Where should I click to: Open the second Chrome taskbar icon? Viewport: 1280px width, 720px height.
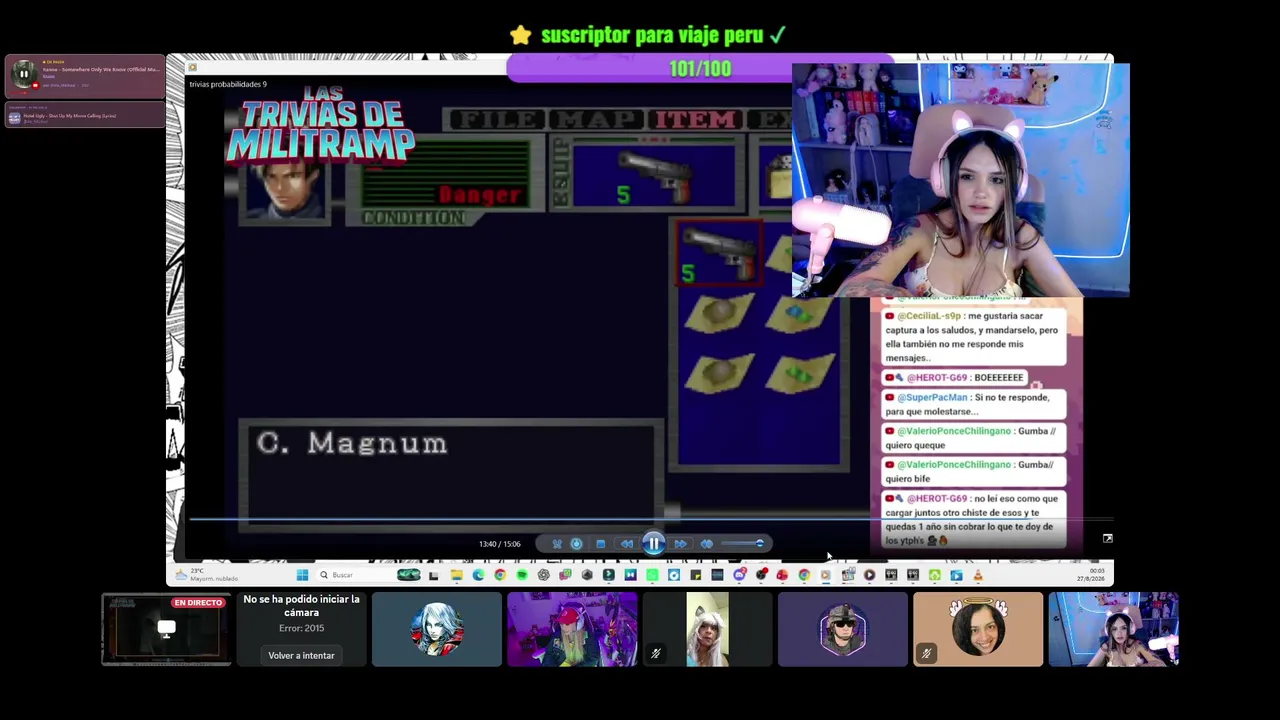[x=804, y=575]
